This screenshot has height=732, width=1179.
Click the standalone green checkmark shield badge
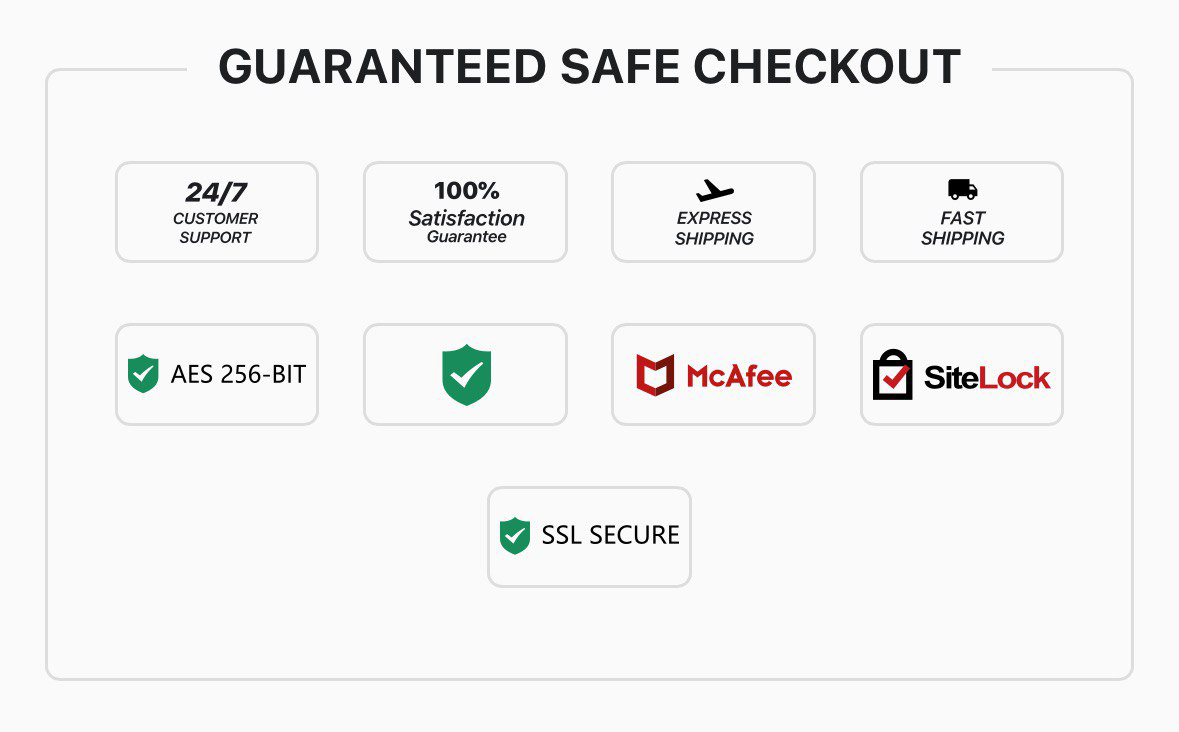click(x=466, y=374)
